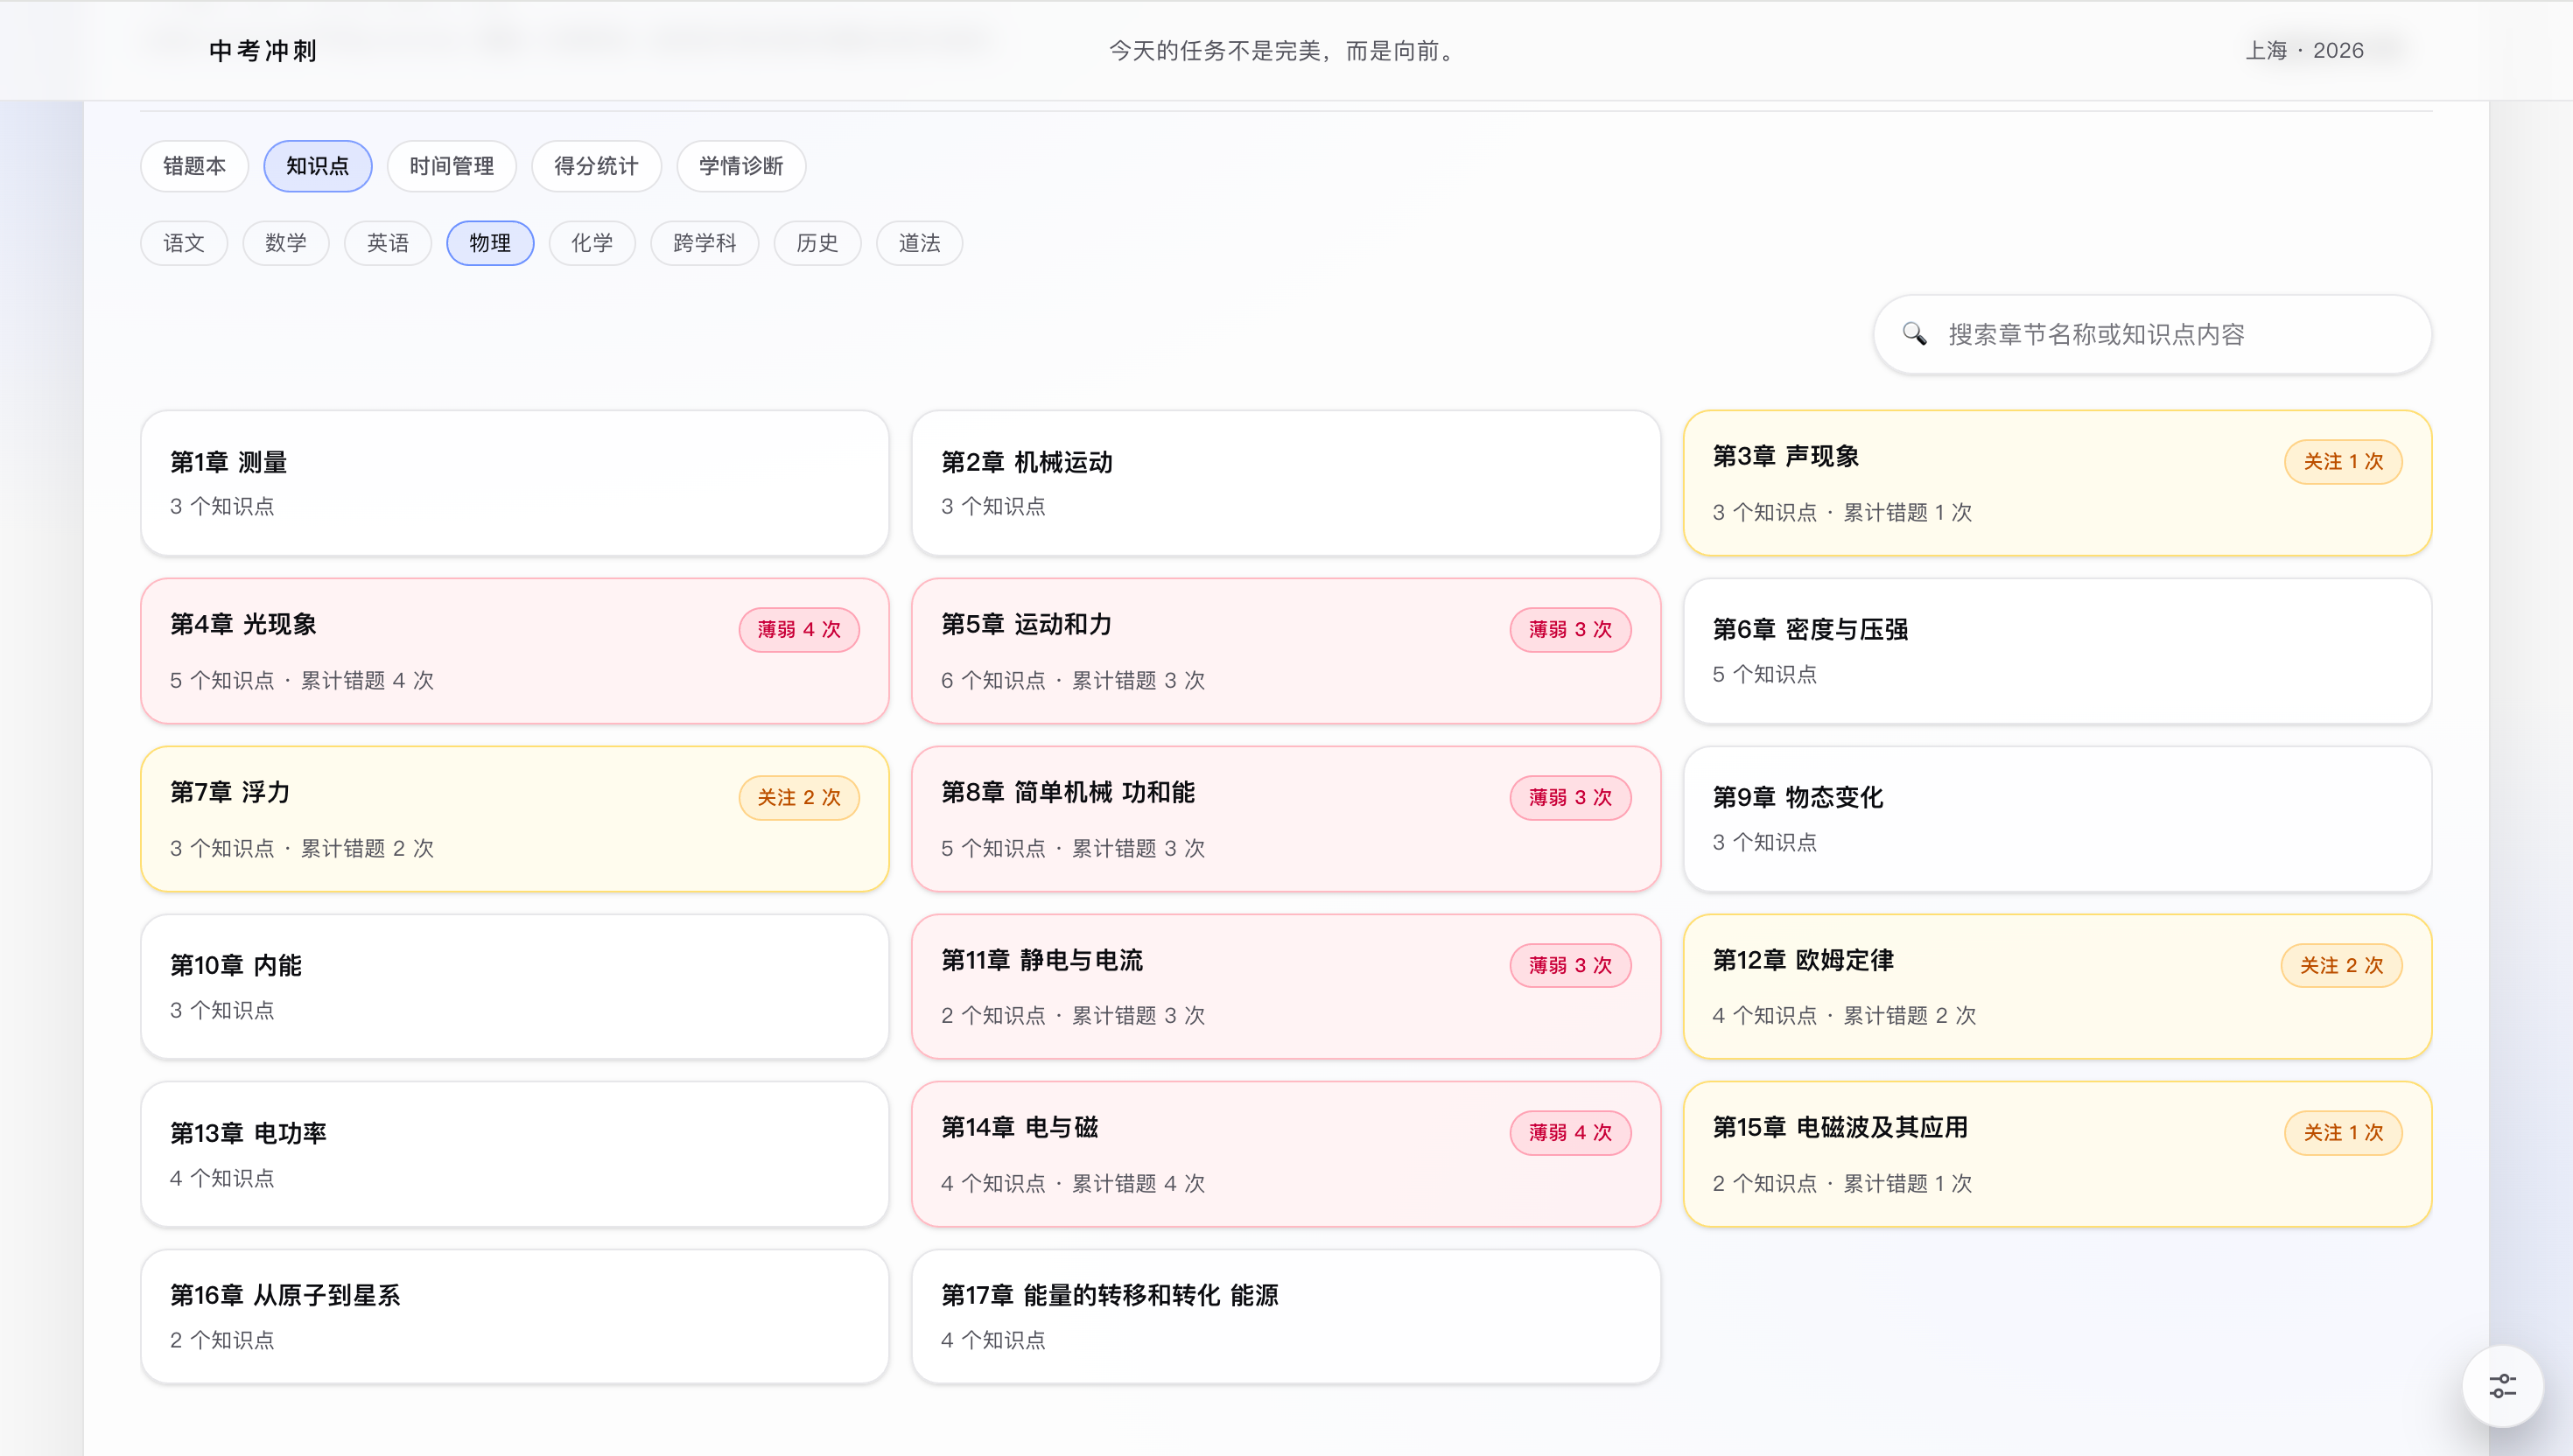This screenshot has height=1456, width=2573.
Task: Click 关注 1 次 badge on 第15章
Action: [2343, 1133]
